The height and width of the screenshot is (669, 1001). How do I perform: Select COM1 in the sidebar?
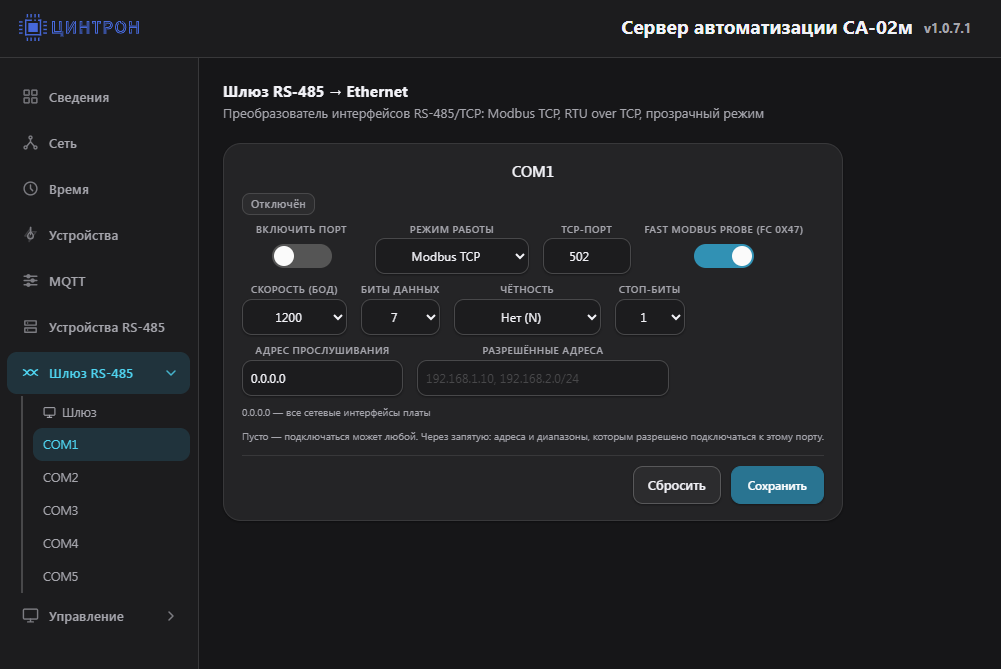click(111, 444)
